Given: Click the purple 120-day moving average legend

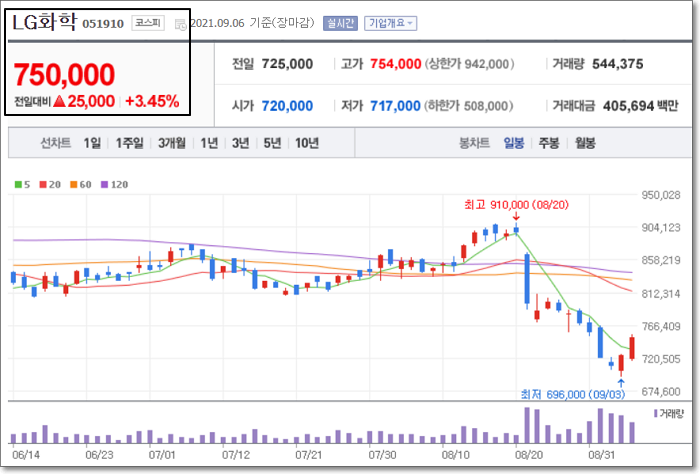Looking at the screenshot, I should [x=114, y=184].
